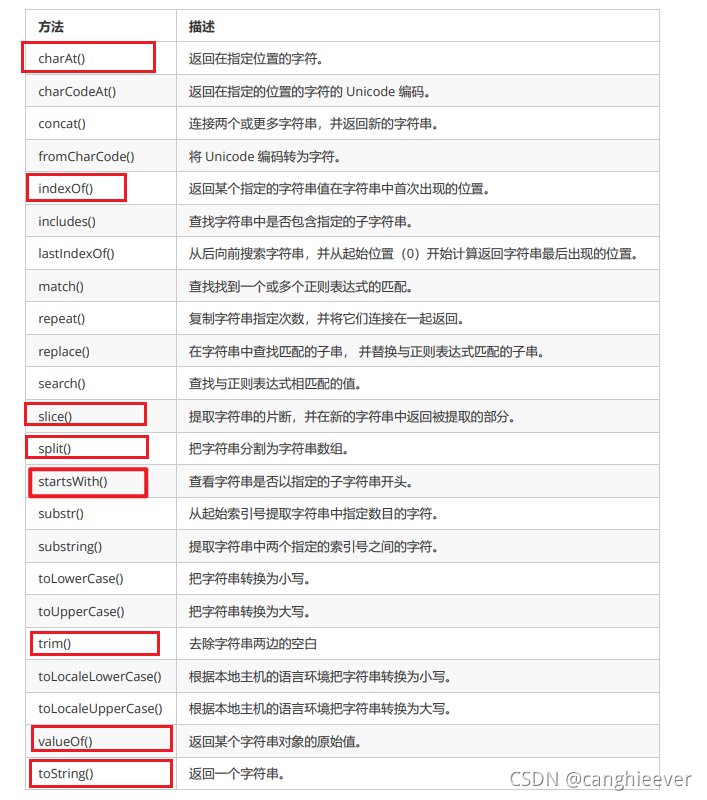The width and height of the screenshot is (707, 800).
Task: Click description 返回在指定位置的字符
Action: coord(256,59)
